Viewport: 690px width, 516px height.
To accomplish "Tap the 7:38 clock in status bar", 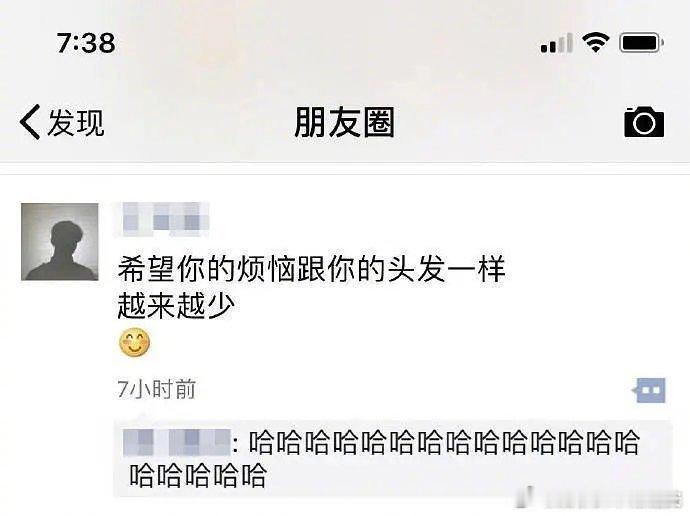I will click(86, 43).
